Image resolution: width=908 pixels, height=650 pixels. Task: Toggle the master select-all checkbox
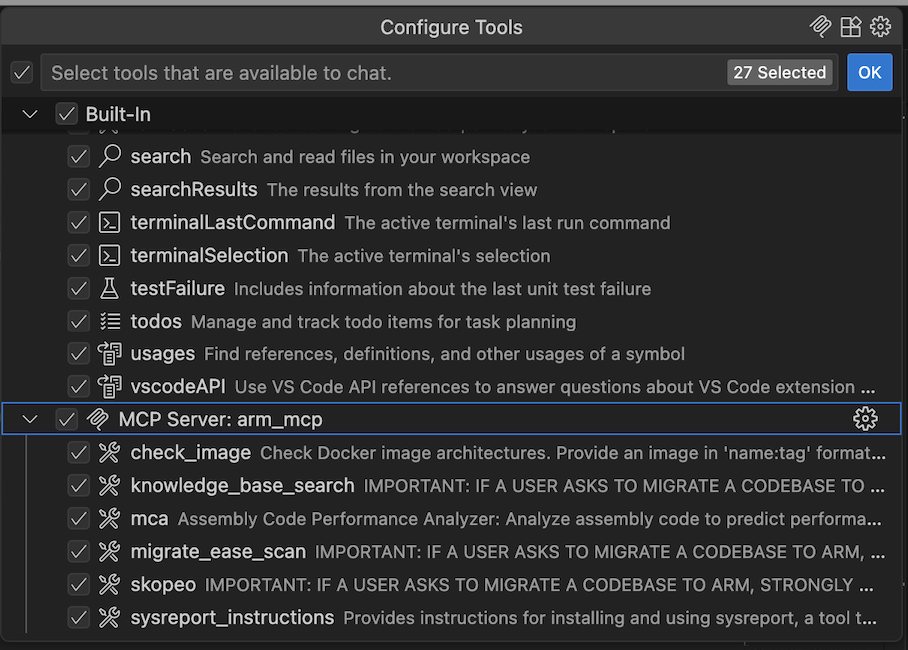point(21,72)
